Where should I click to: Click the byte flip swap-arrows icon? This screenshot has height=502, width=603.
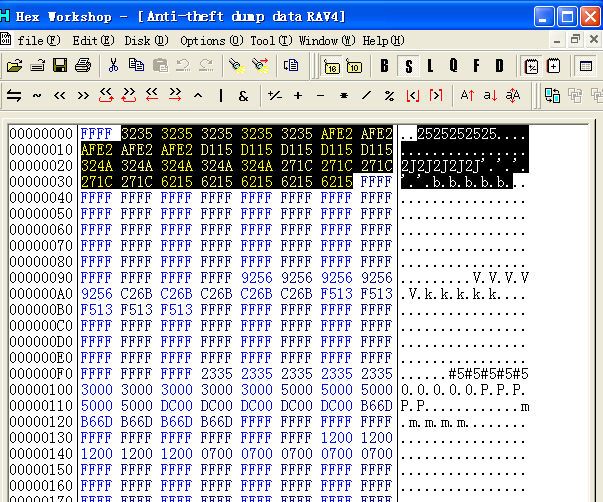pyautogui.click(x=14, y=95)
